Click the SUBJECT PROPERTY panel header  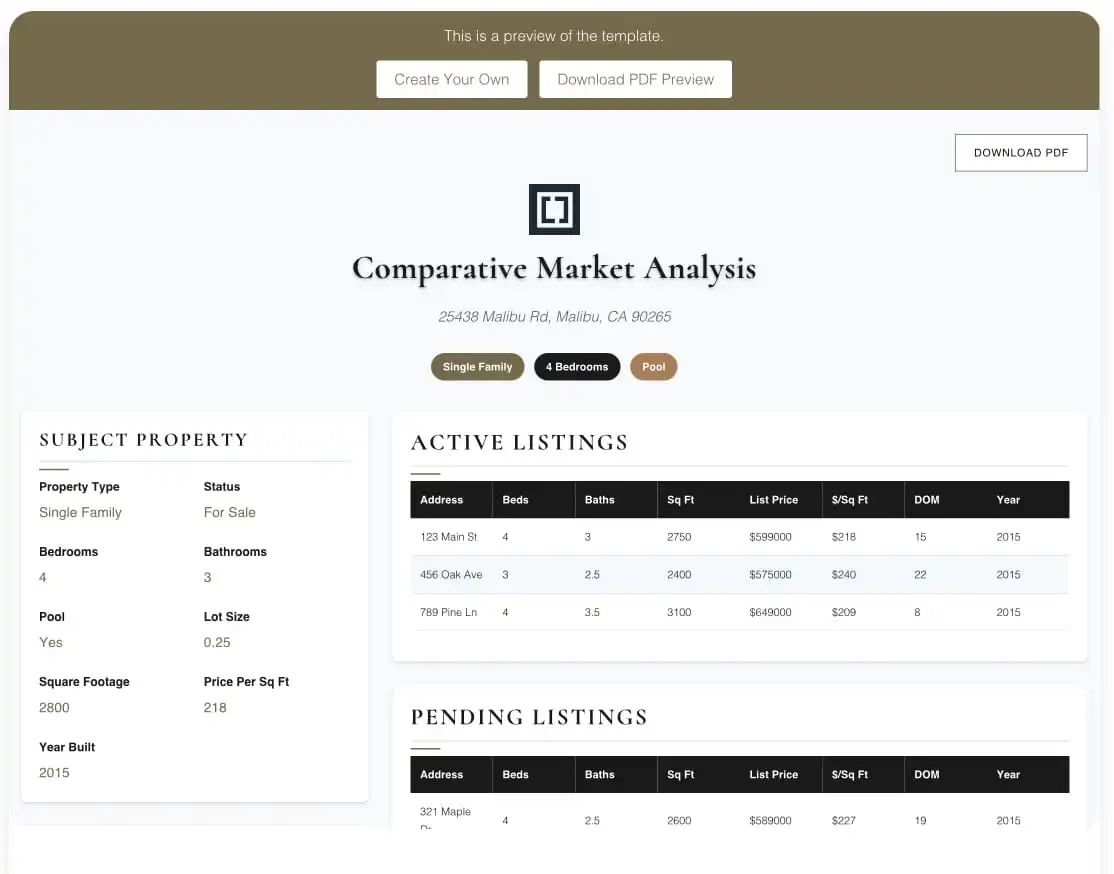point(142,440)
